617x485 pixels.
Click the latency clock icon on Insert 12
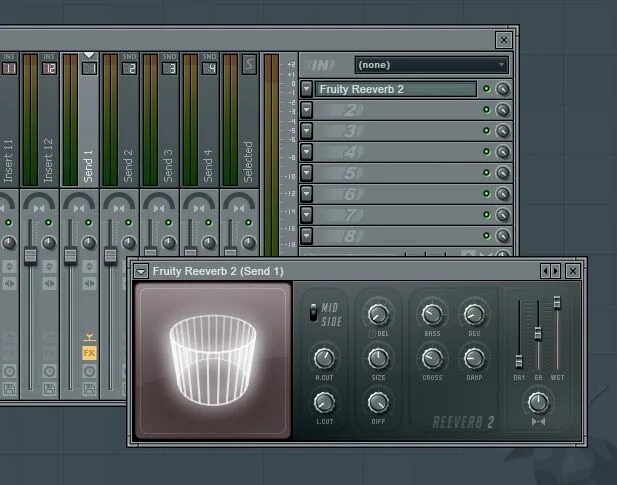pyautogui.click(x=49, y=371)
